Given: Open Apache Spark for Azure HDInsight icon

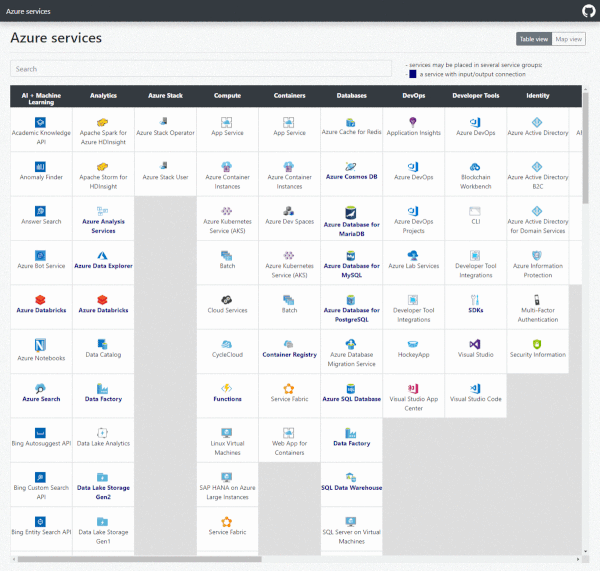Looking at the screenshot, I should coord(102,122).
